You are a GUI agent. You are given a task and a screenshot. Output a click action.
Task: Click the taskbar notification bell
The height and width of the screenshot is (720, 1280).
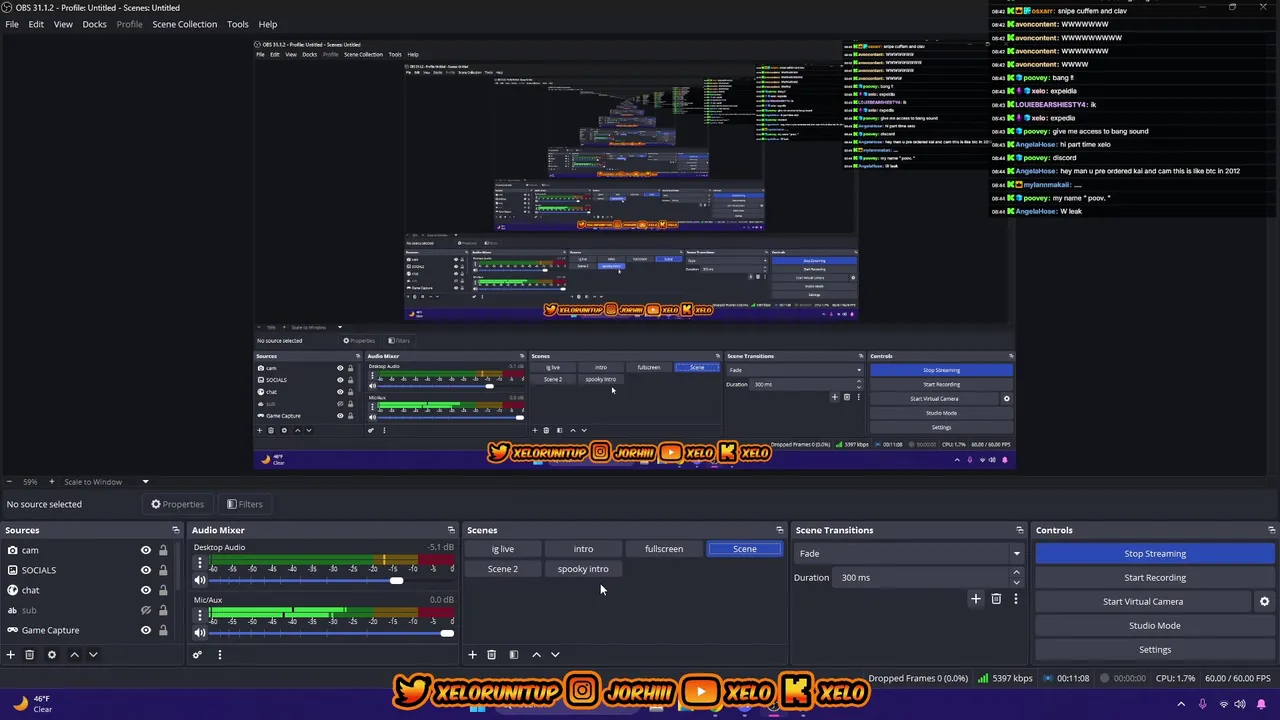pos(1263,704)
